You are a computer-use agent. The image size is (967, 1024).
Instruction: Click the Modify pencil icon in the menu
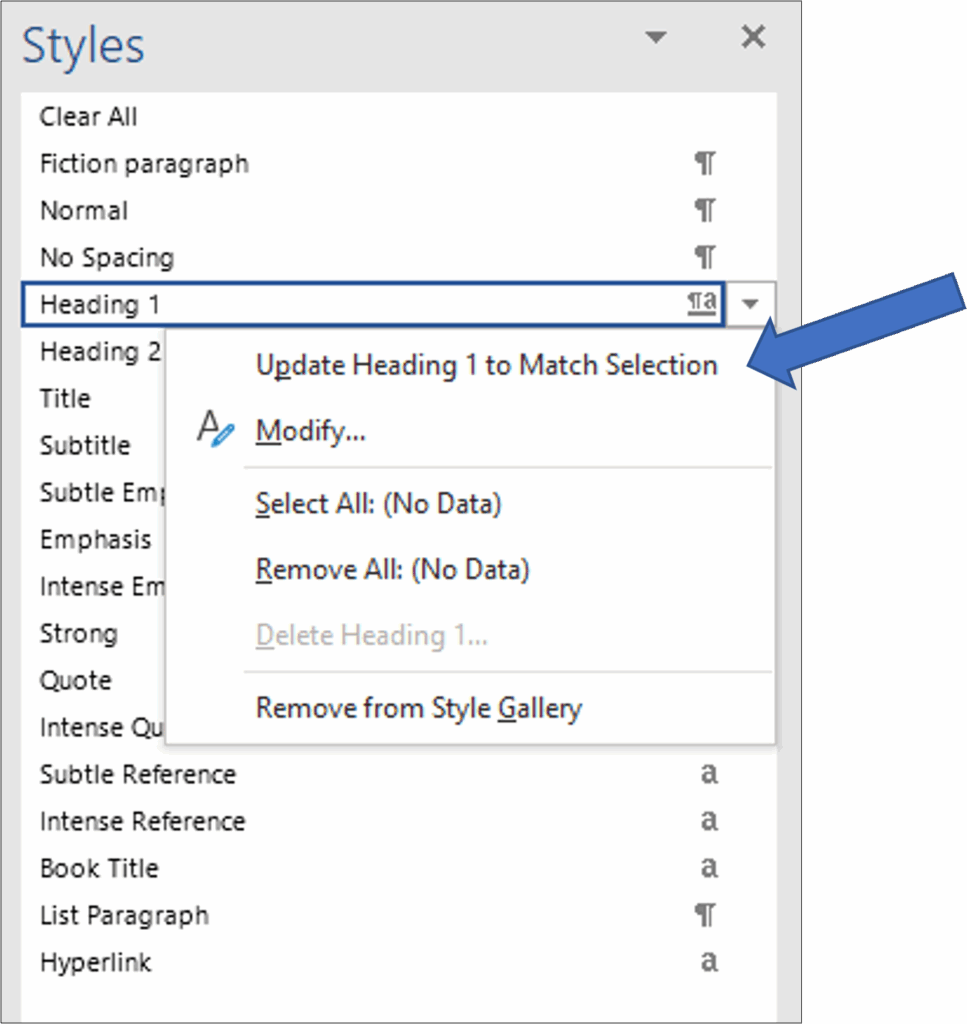(215, 430)
